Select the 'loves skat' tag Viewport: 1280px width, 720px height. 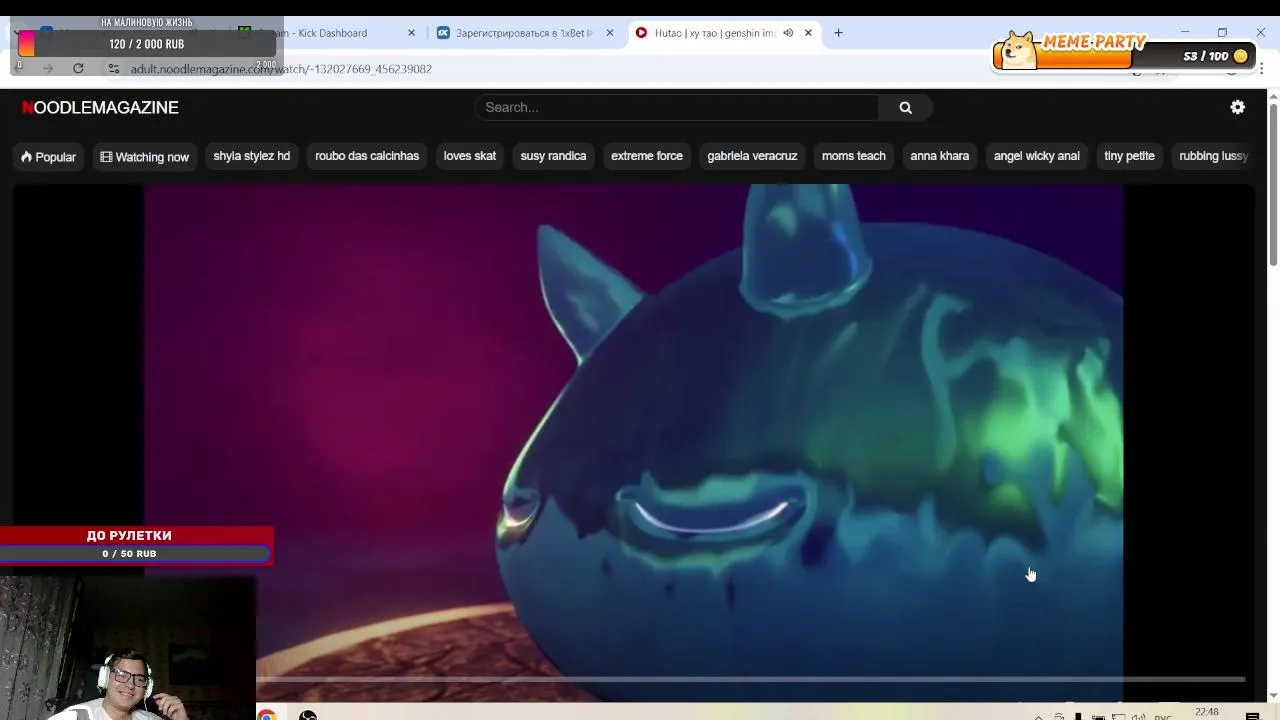[x=470, y=156]
